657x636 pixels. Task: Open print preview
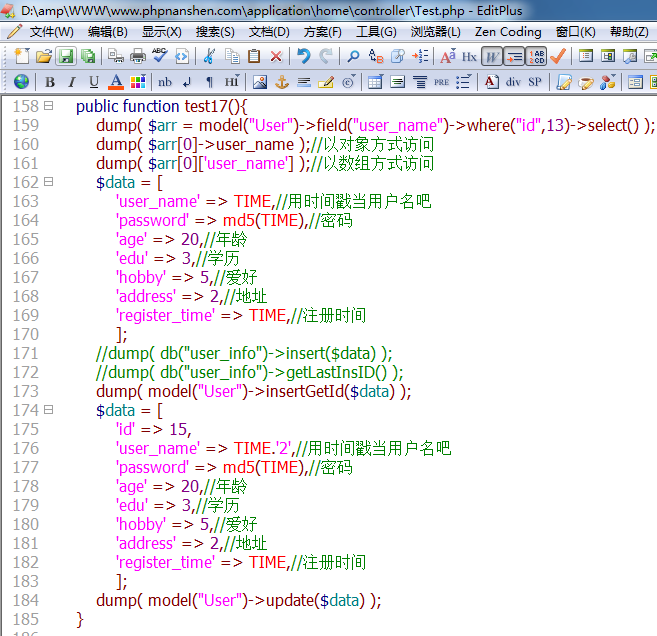[116, 56]
